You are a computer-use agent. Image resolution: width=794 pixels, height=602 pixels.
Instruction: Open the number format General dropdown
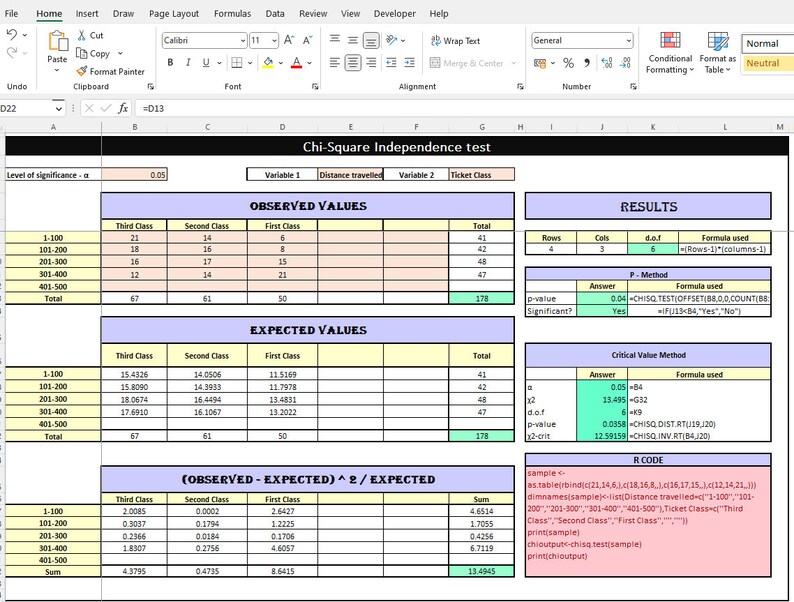628,41
